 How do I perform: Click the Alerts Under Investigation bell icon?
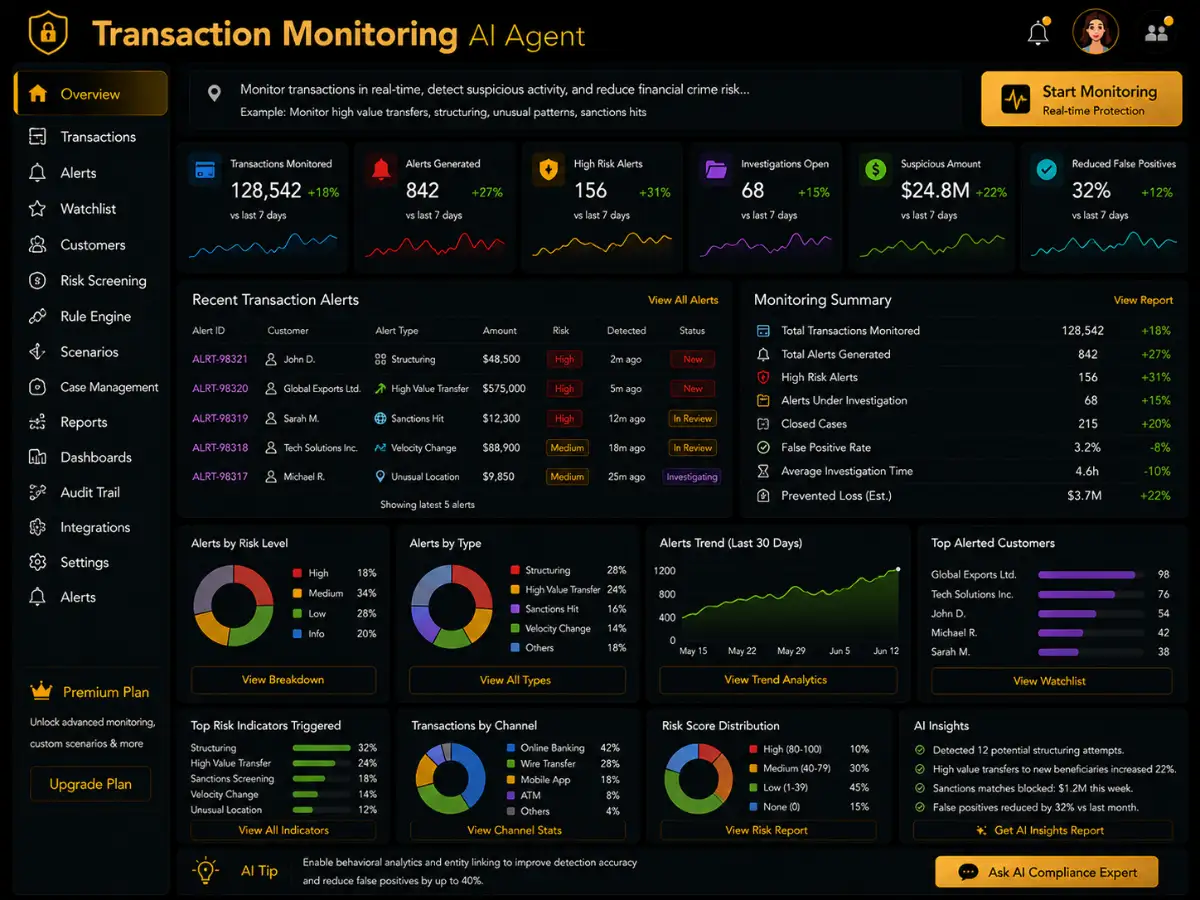763,400
